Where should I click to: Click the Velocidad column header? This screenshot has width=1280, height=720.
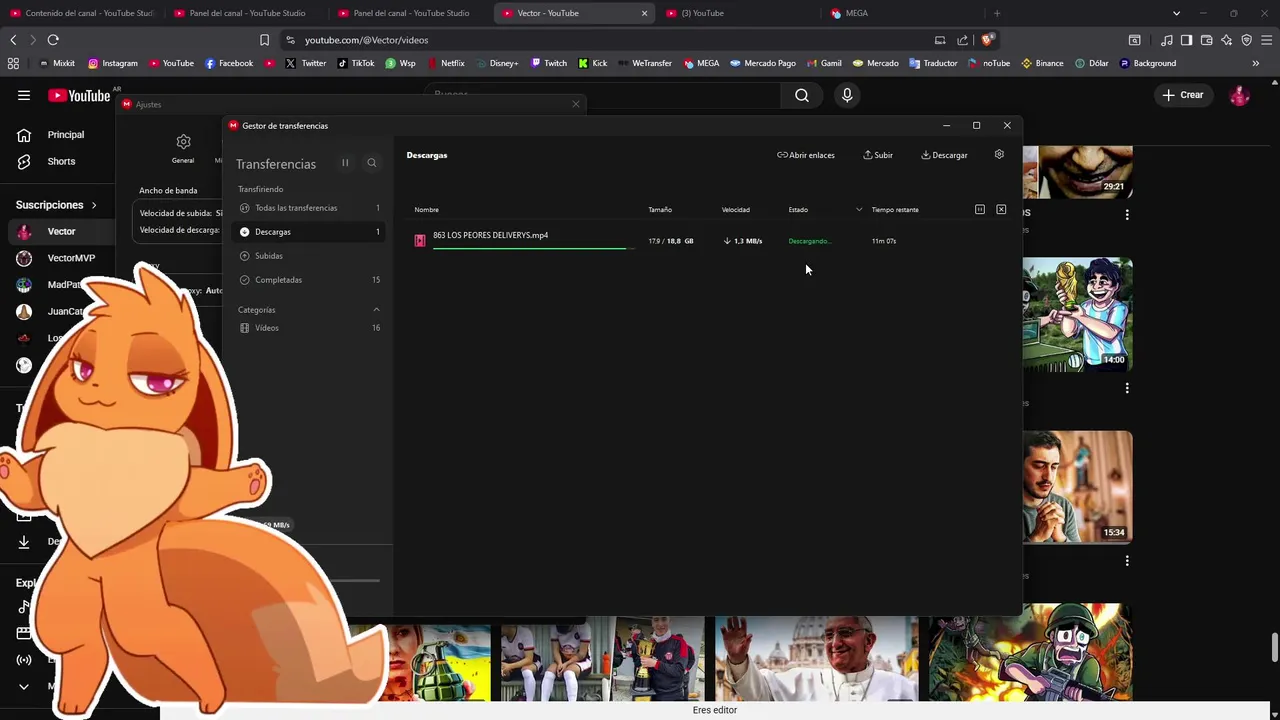pyautogui.click(x=736, y=210)
